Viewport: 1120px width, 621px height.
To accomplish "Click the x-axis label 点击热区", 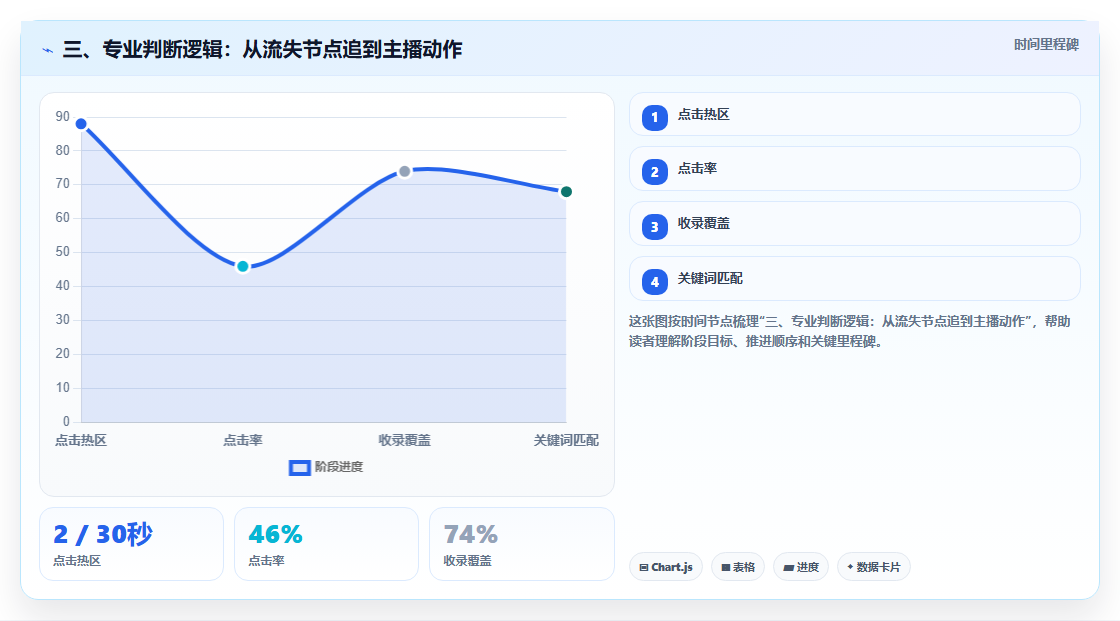I will (81, 440).
